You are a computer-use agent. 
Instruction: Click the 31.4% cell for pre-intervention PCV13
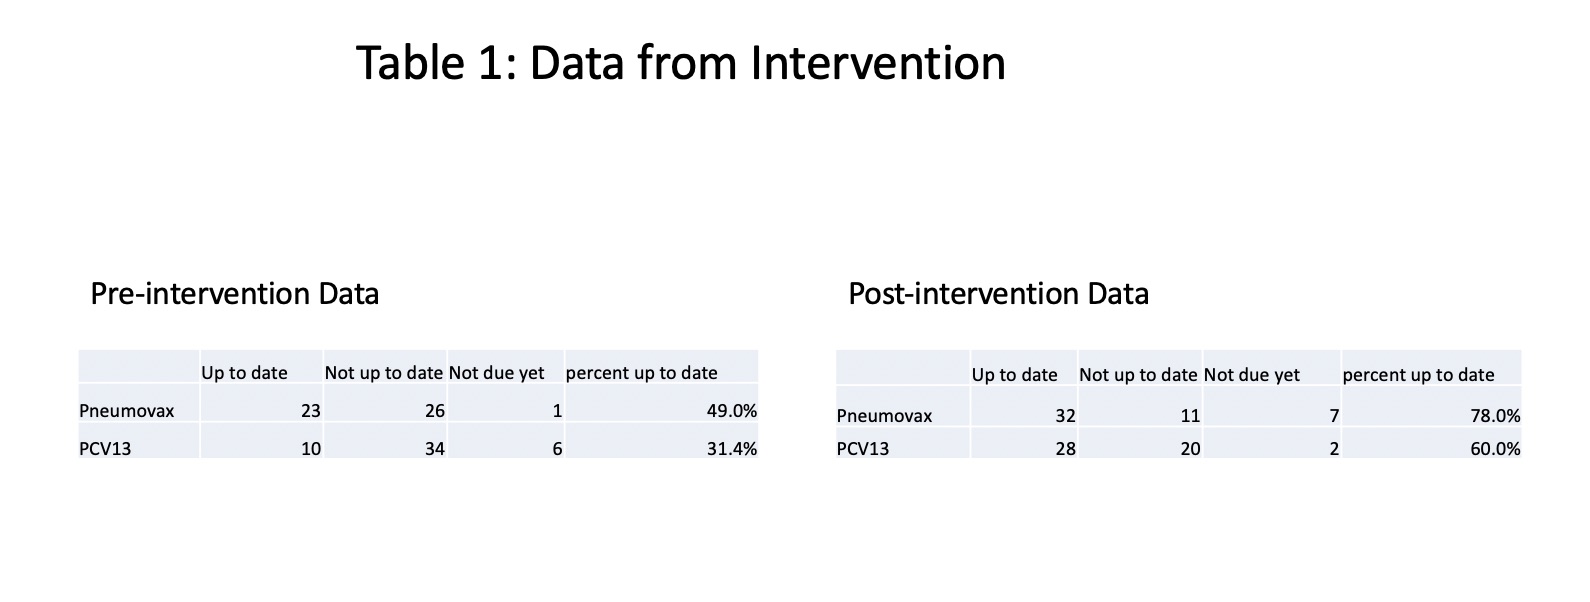tap(732, 449)
